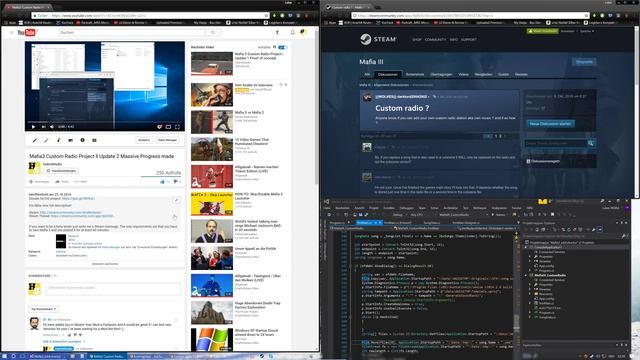Viewport: 640px width, 360px height.
Task: Click the YouTube search magnifier button
Action: pos(213,33)
